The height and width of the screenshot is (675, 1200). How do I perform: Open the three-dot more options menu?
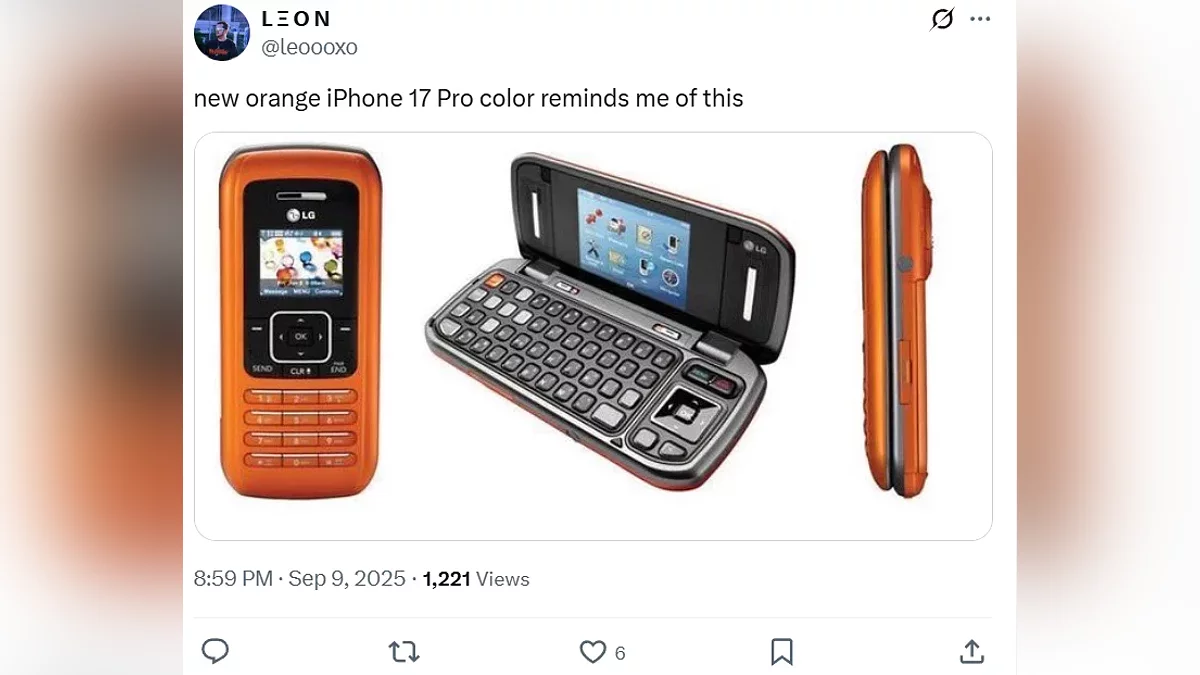click(981, 19)
